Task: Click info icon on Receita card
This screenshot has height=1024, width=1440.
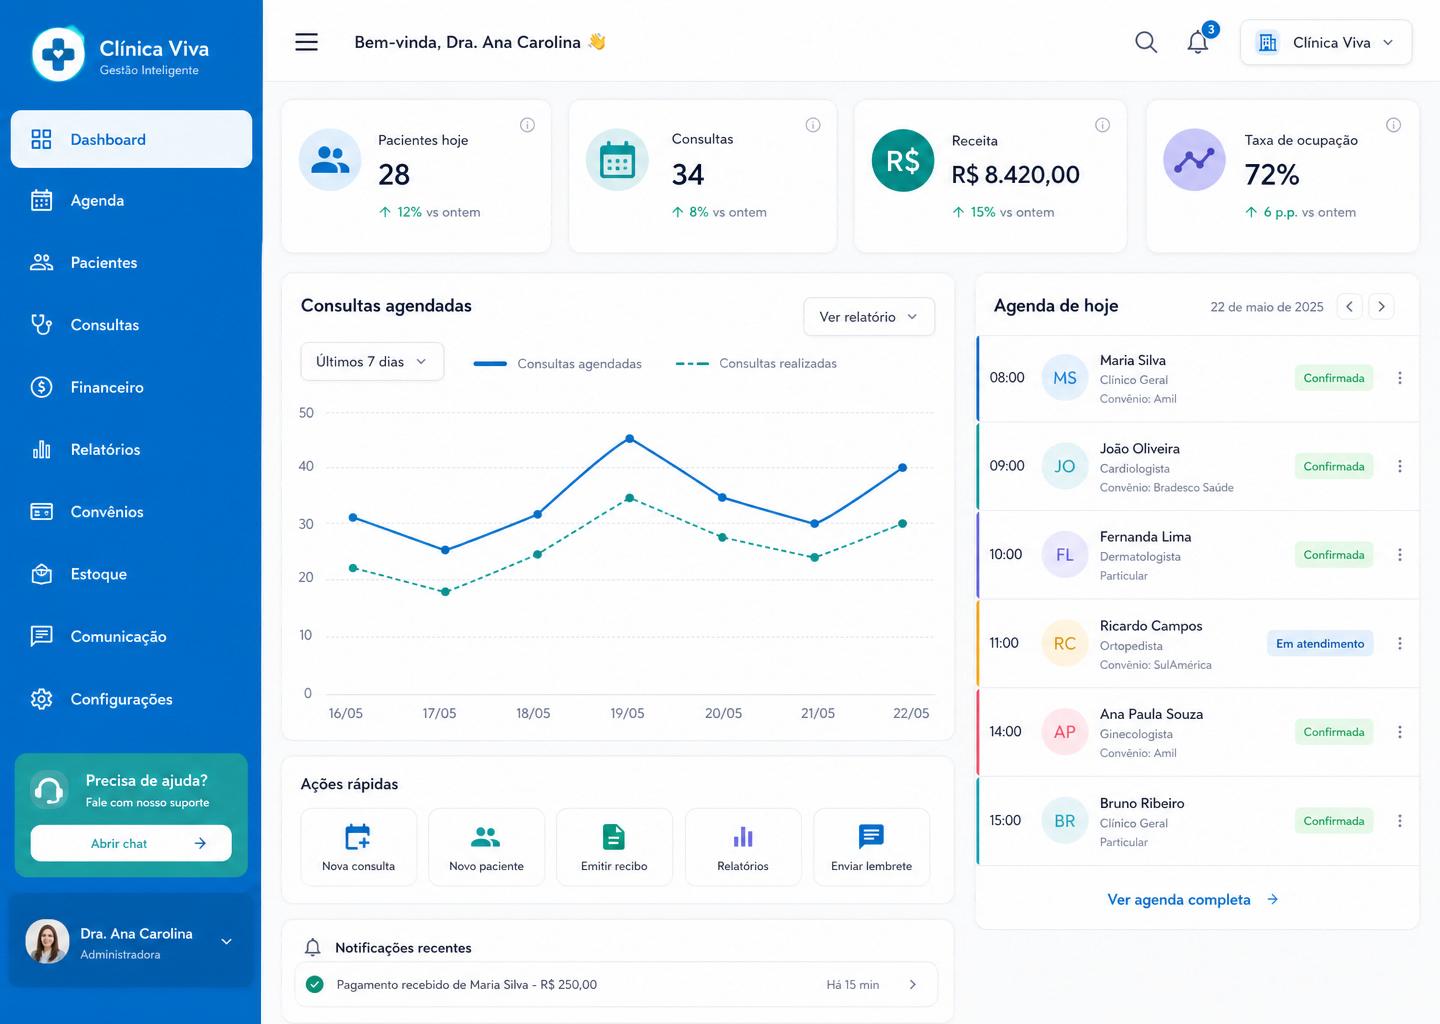Action: (1102, 125)
